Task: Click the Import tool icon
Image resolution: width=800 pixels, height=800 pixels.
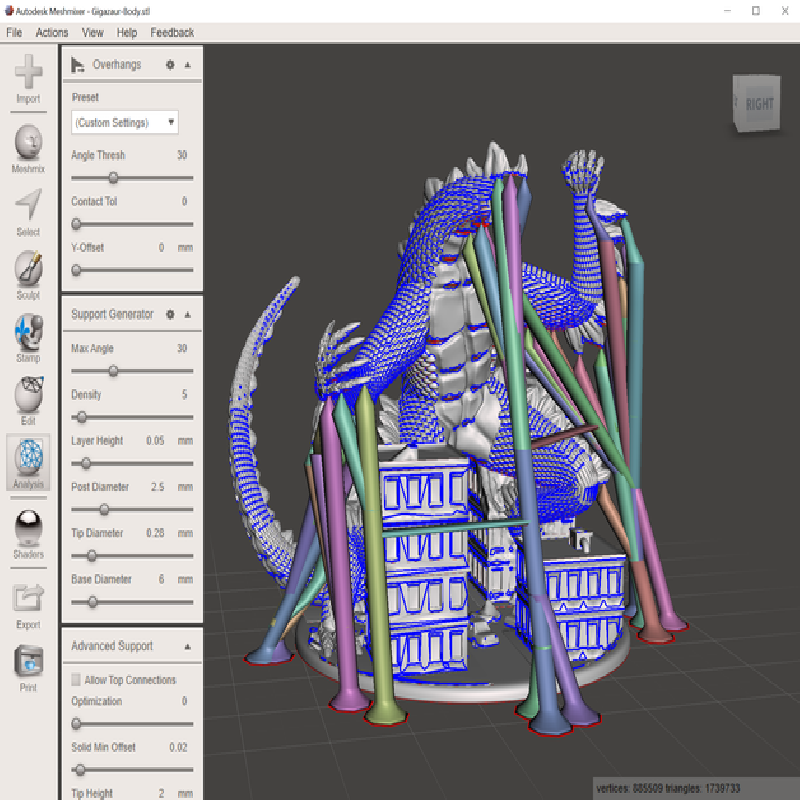Action: pos(28,72)
